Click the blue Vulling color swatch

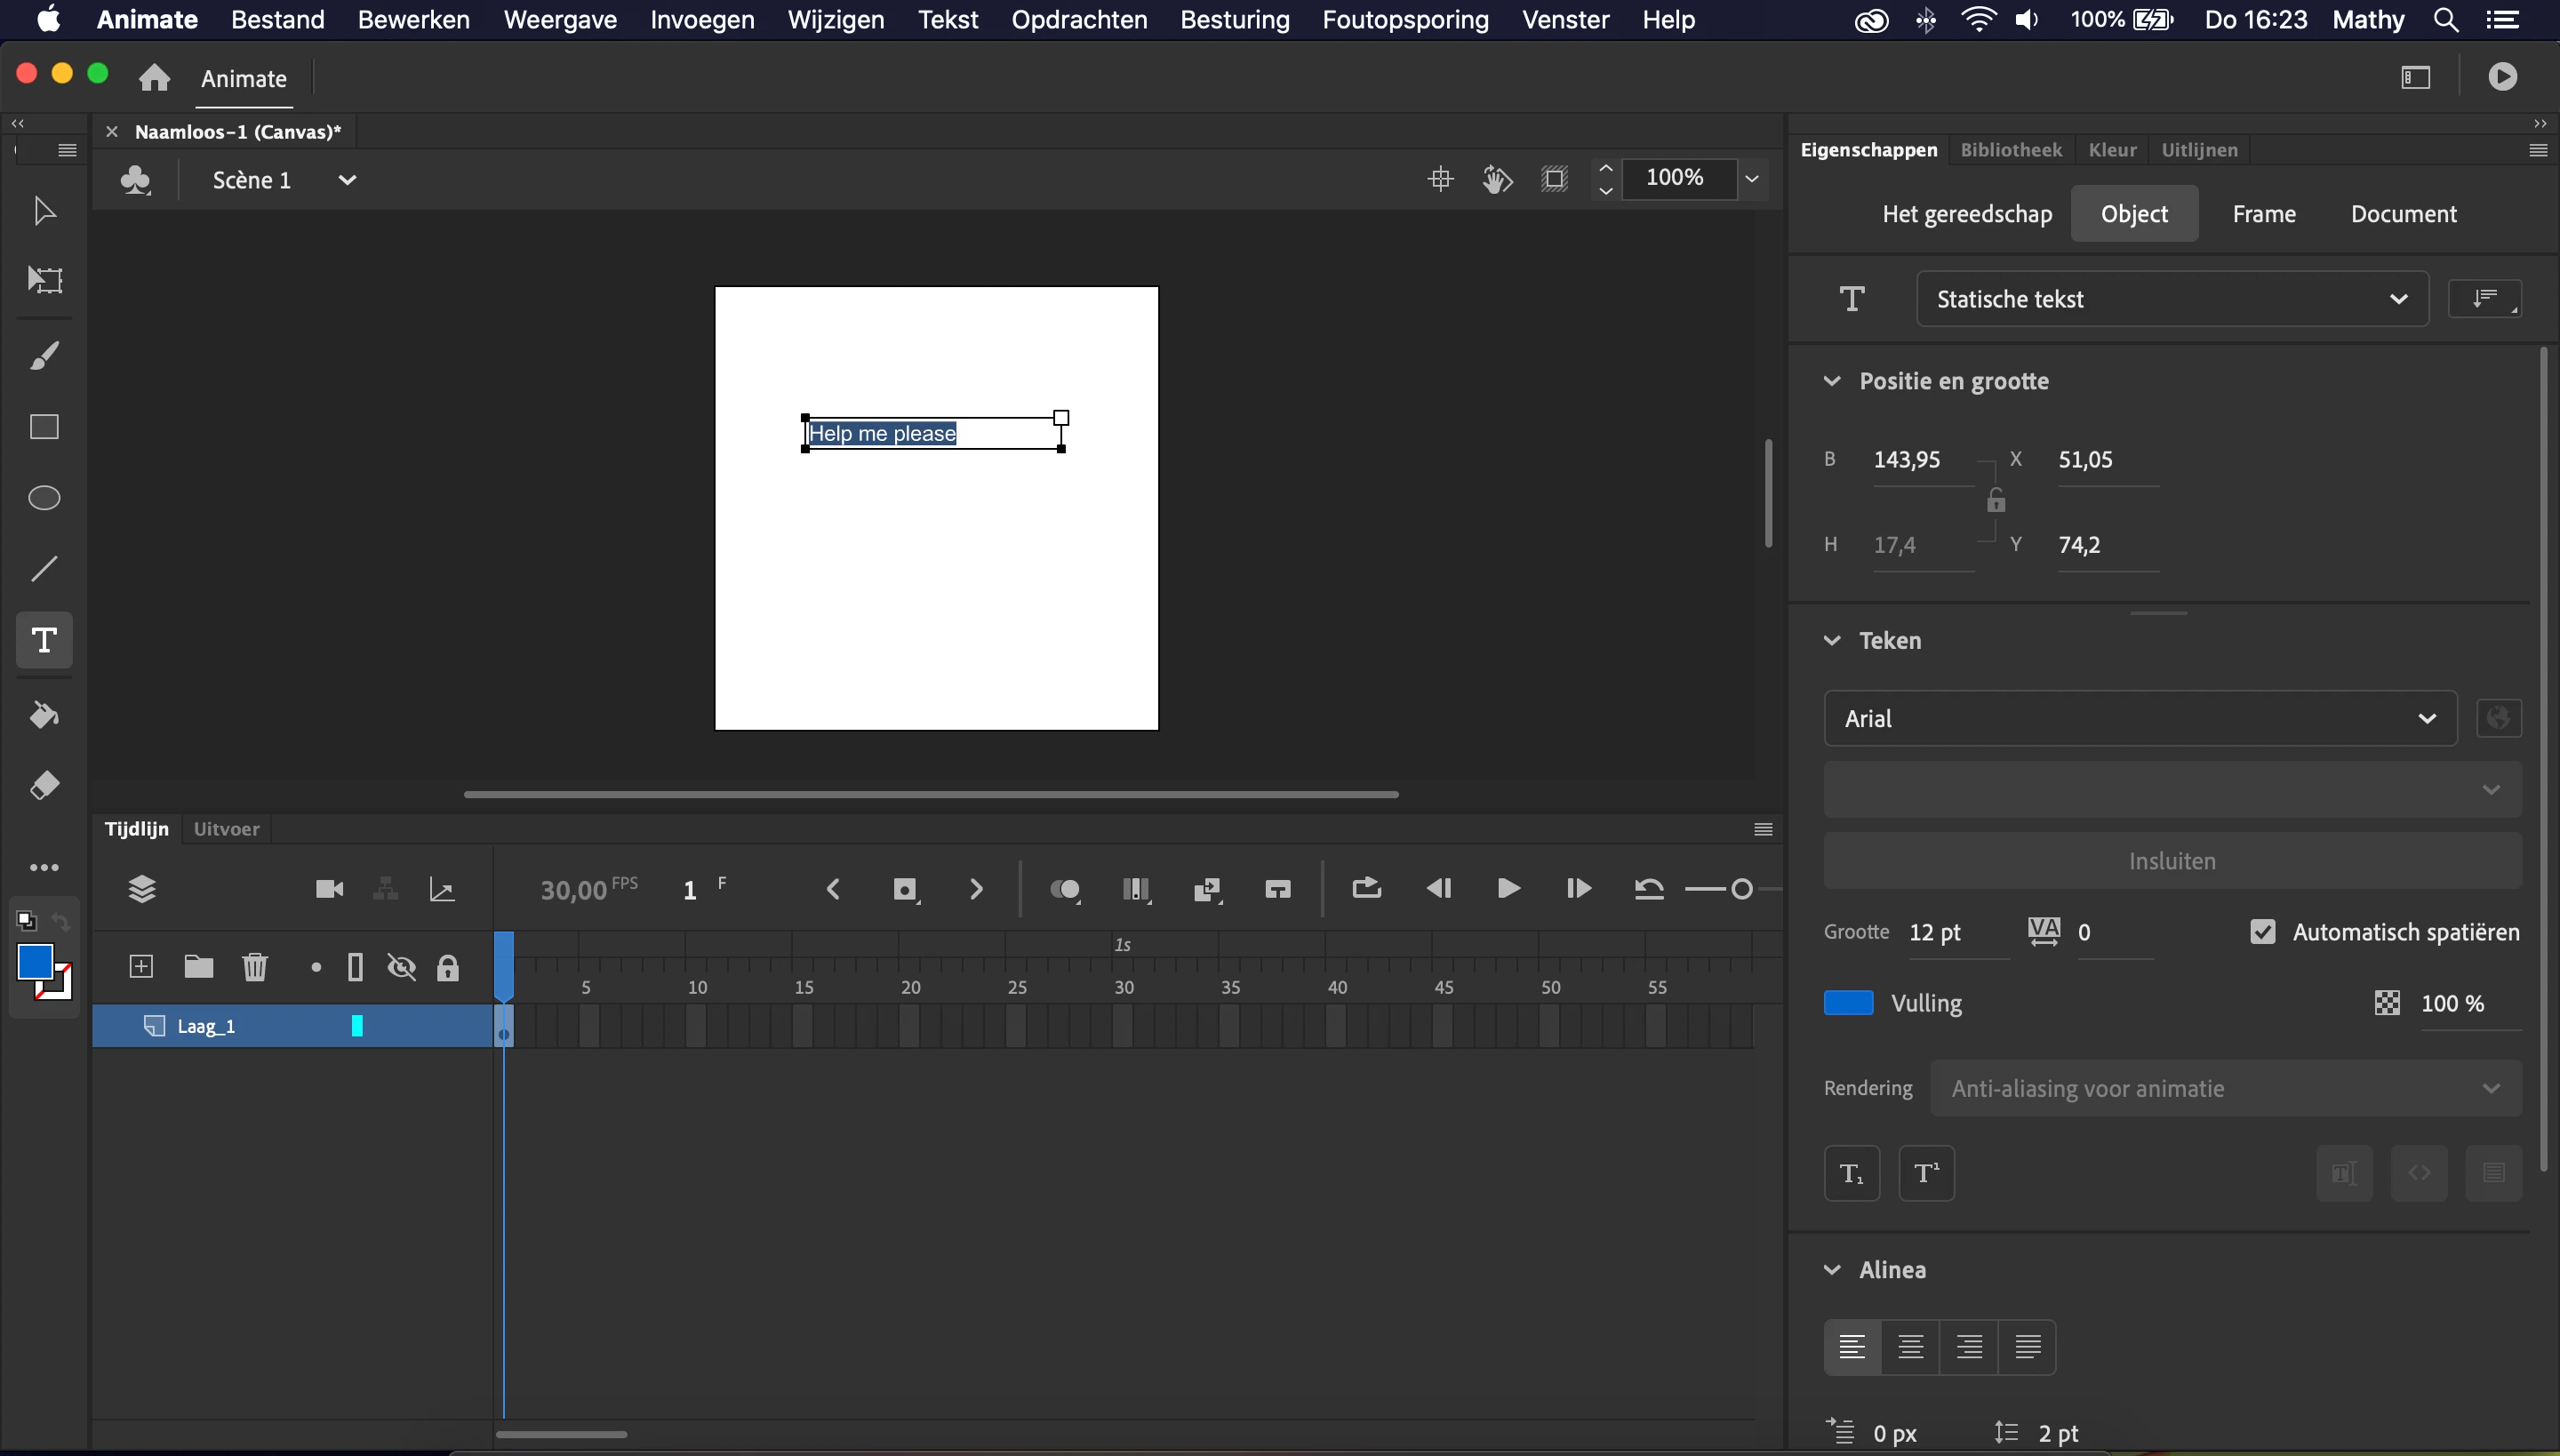pos(1848,1003)
